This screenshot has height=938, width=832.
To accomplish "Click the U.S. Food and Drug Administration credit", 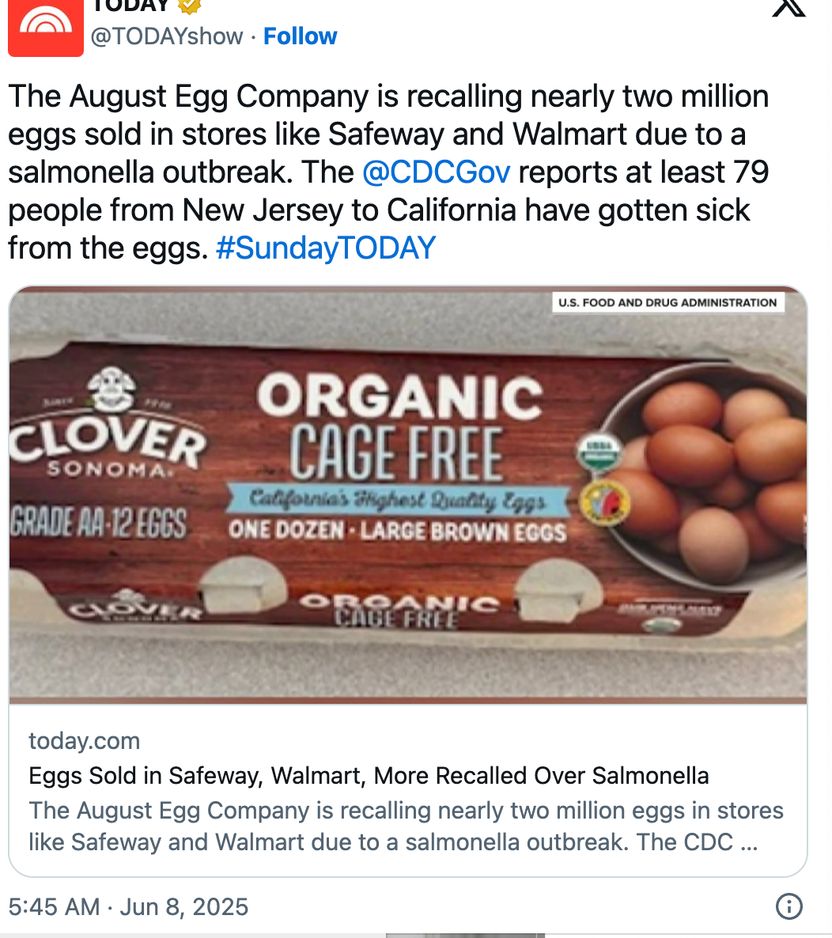I will point(667,302).
